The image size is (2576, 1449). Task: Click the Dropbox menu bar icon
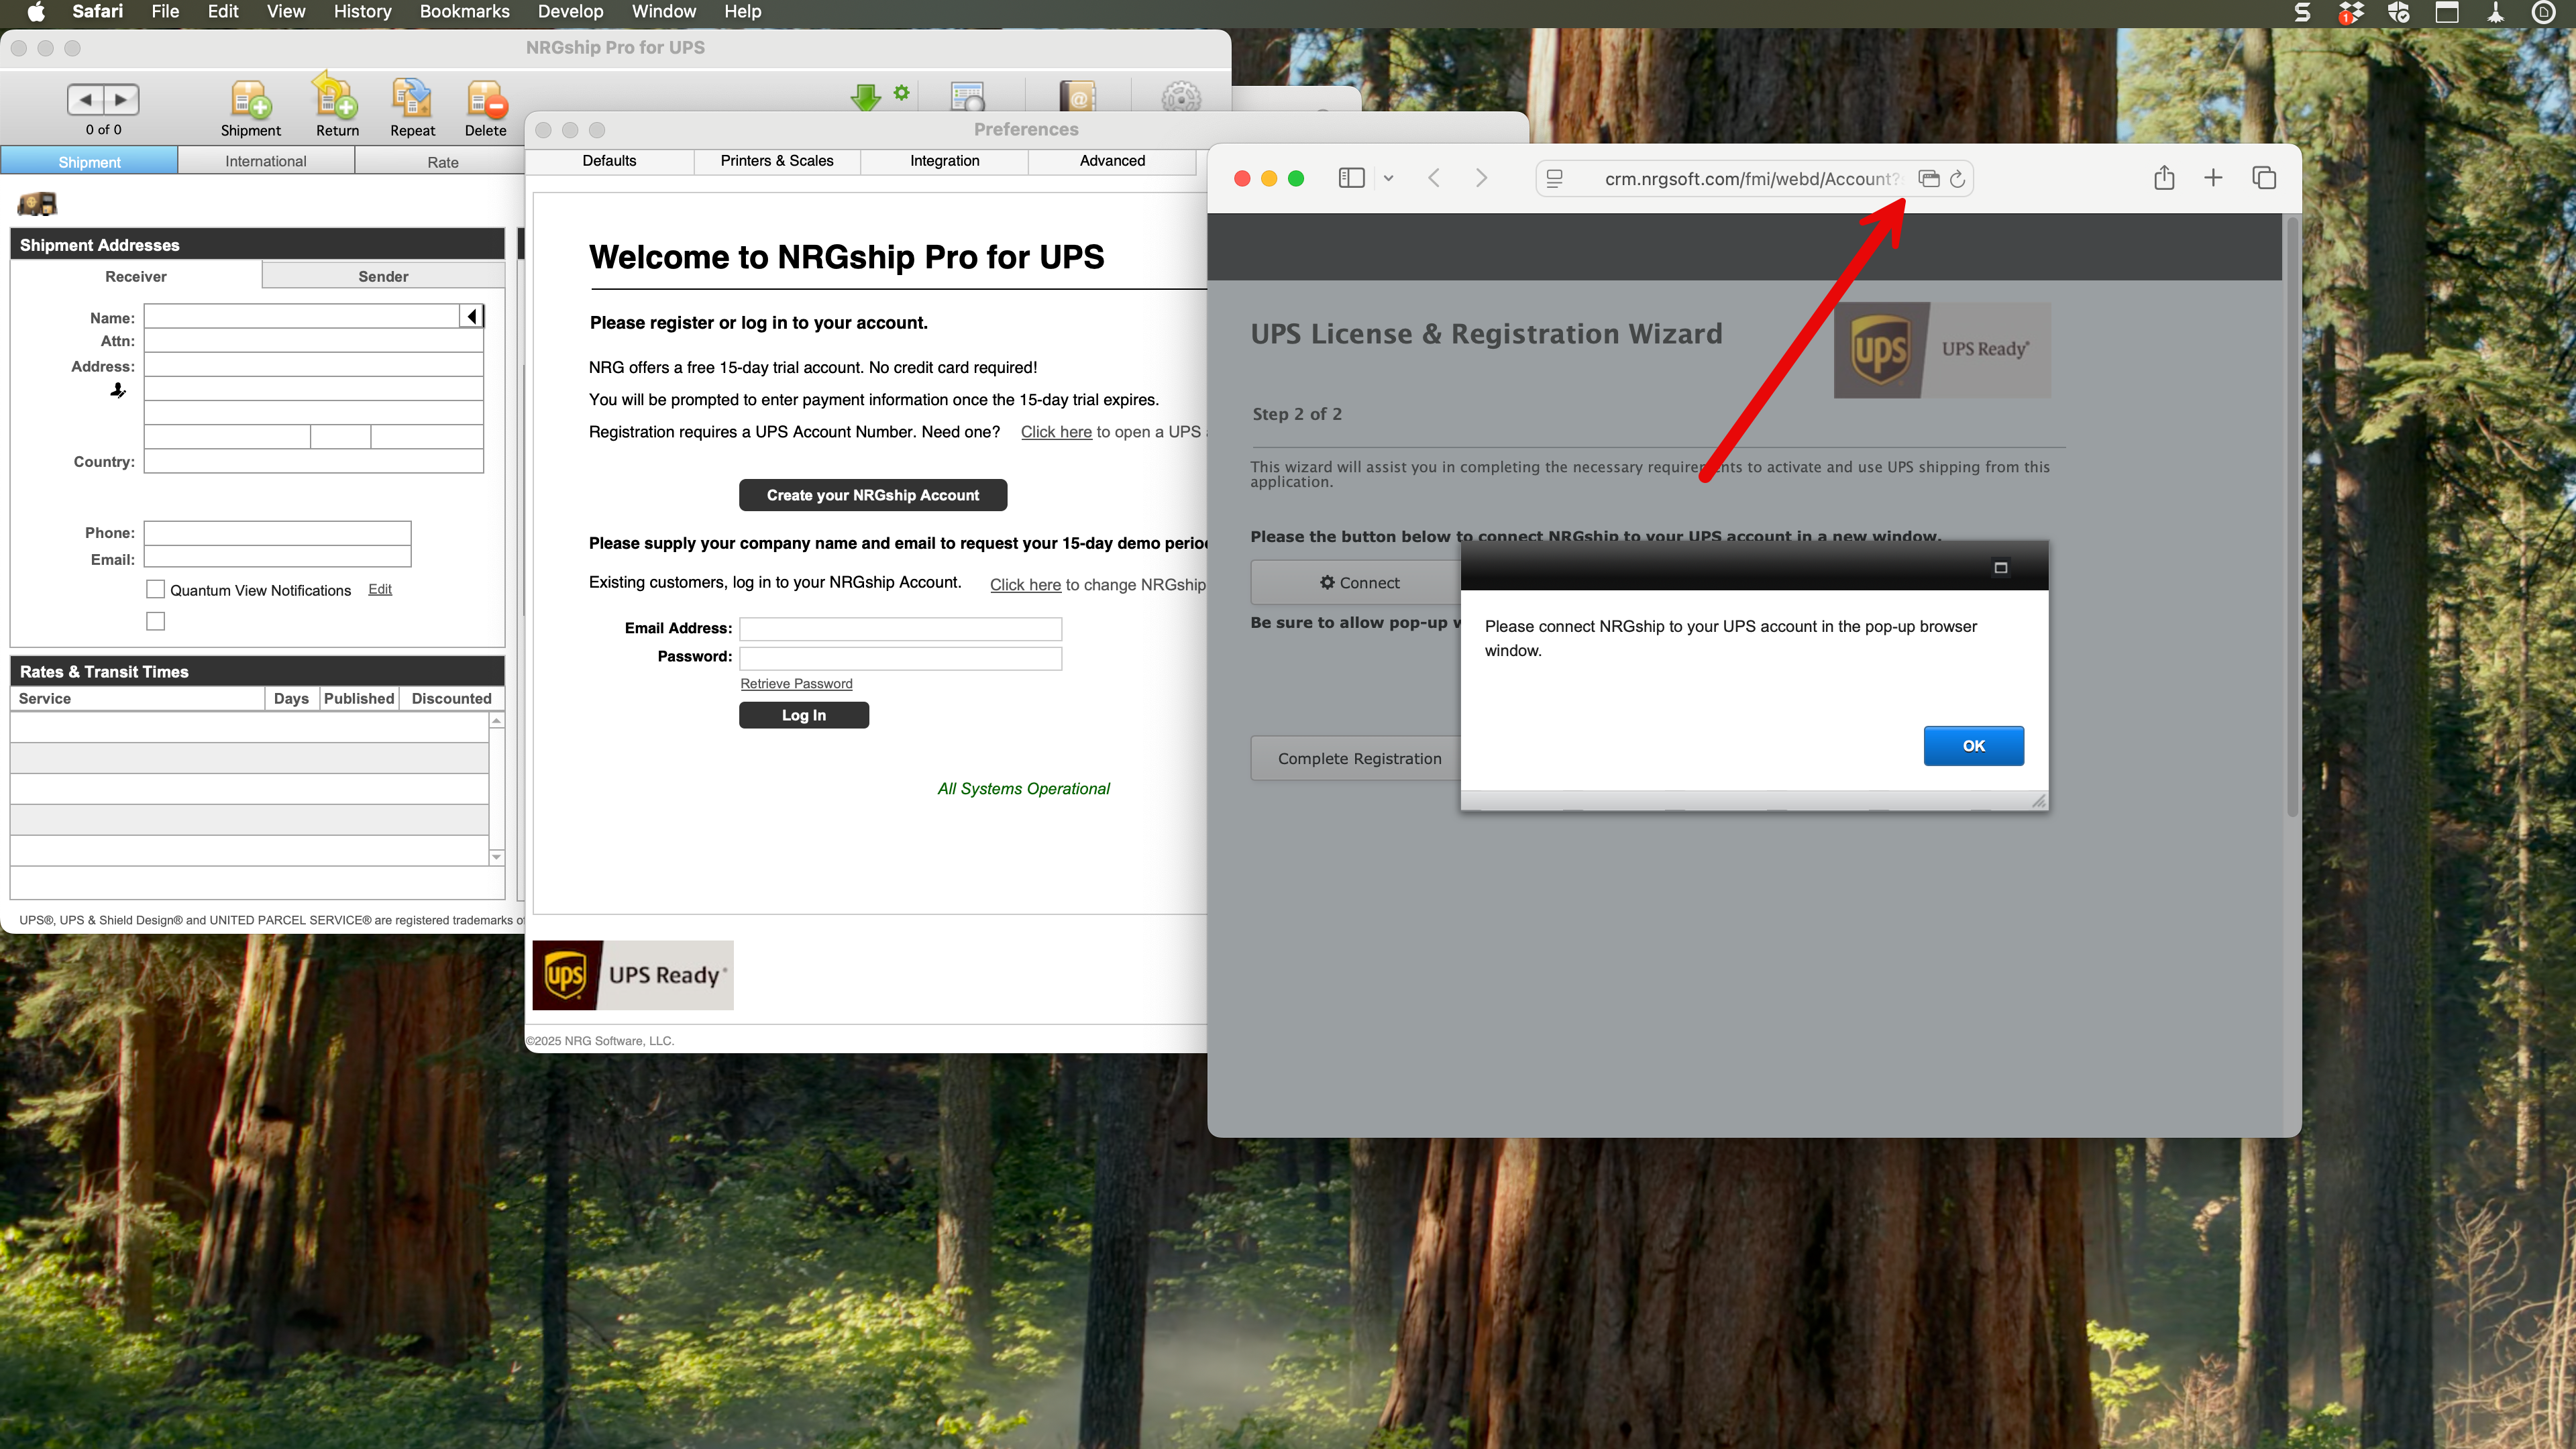[x=2351, y=12]
